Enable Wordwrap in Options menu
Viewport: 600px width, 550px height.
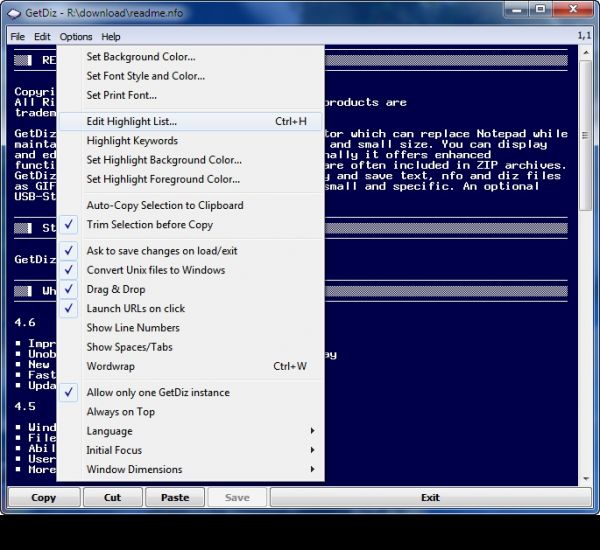click(x=110, y=367)
